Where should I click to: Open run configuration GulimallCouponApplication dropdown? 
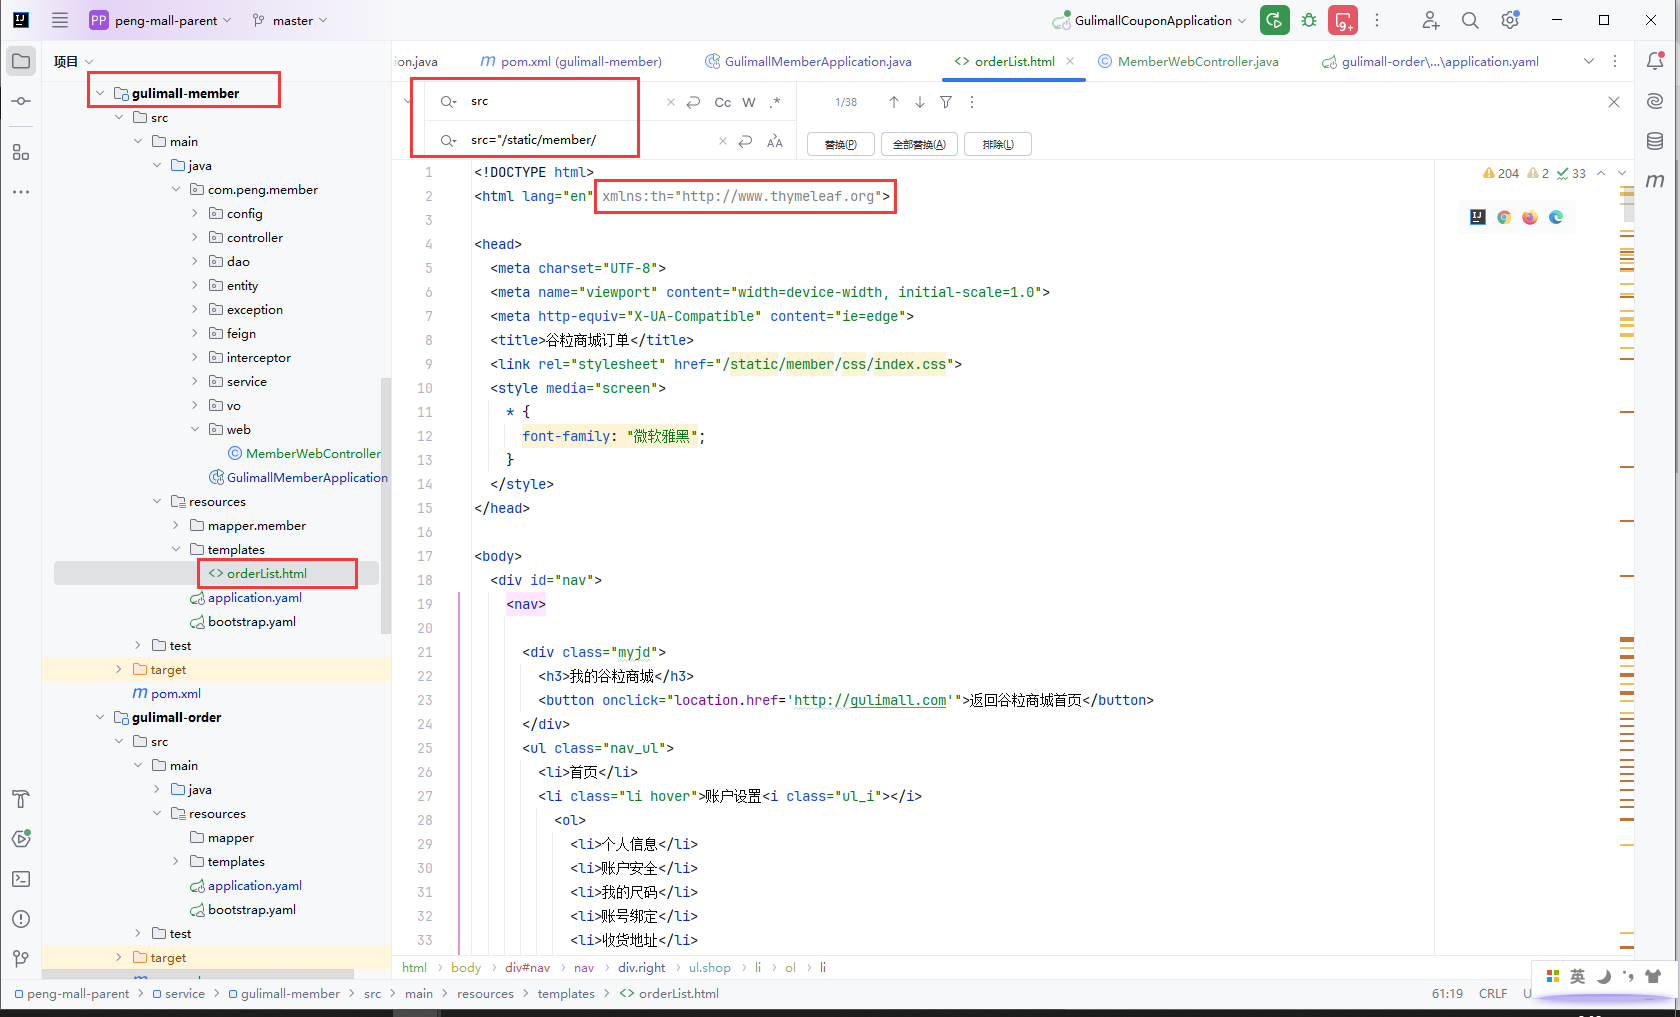[1150, 20]
